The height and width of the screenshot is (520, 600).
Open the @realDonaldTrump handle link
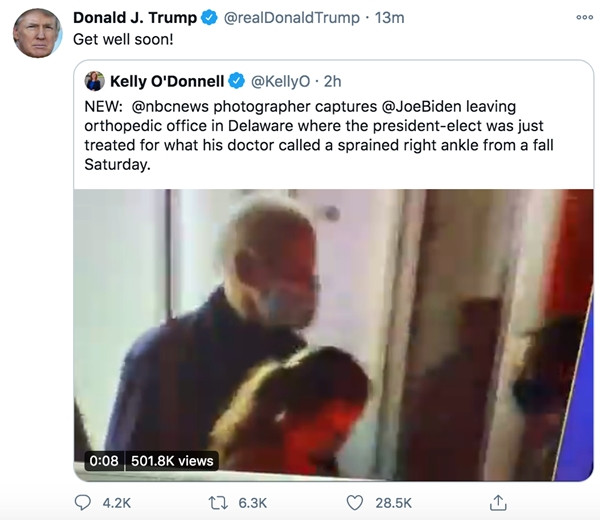coord(293,18)
